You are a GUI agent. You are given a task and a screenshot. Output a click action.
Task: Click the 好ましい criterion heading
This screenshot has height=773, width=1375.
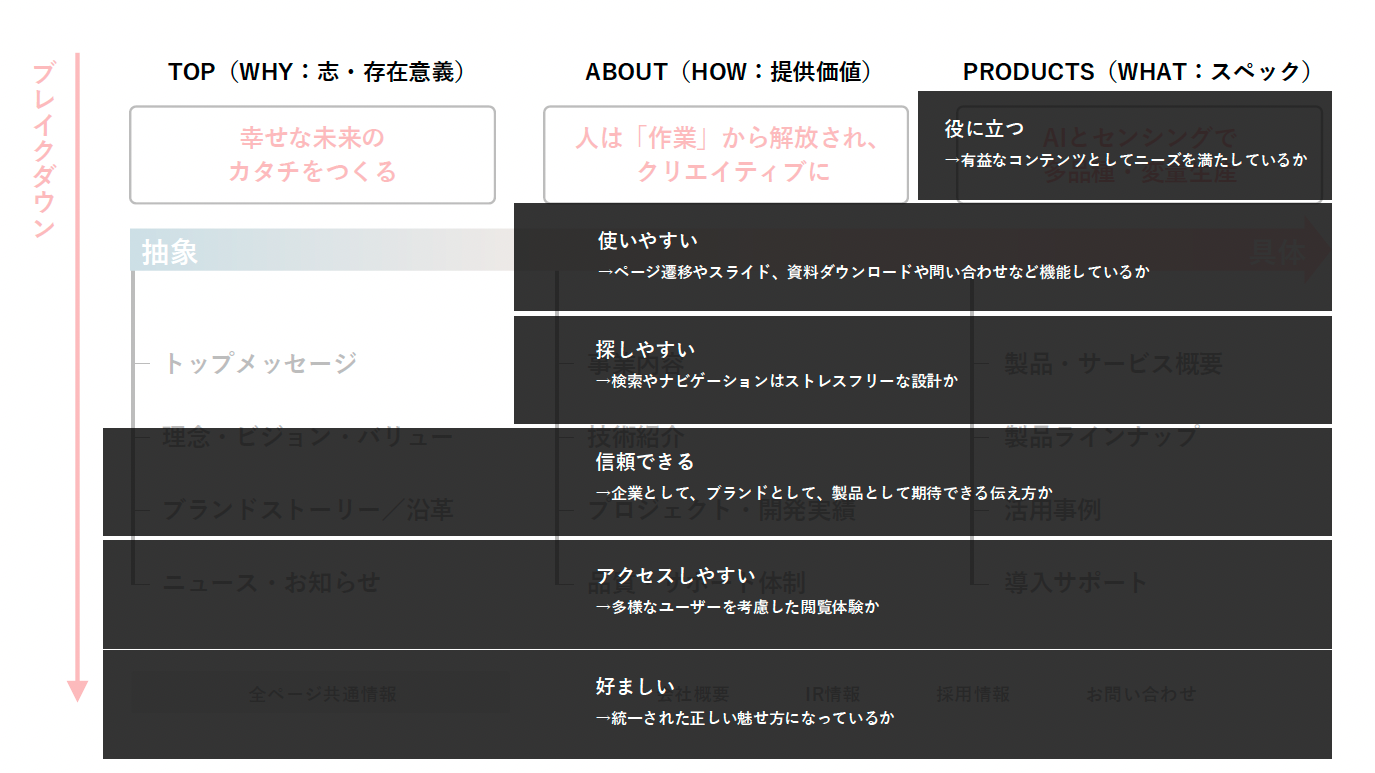[635, 686]
